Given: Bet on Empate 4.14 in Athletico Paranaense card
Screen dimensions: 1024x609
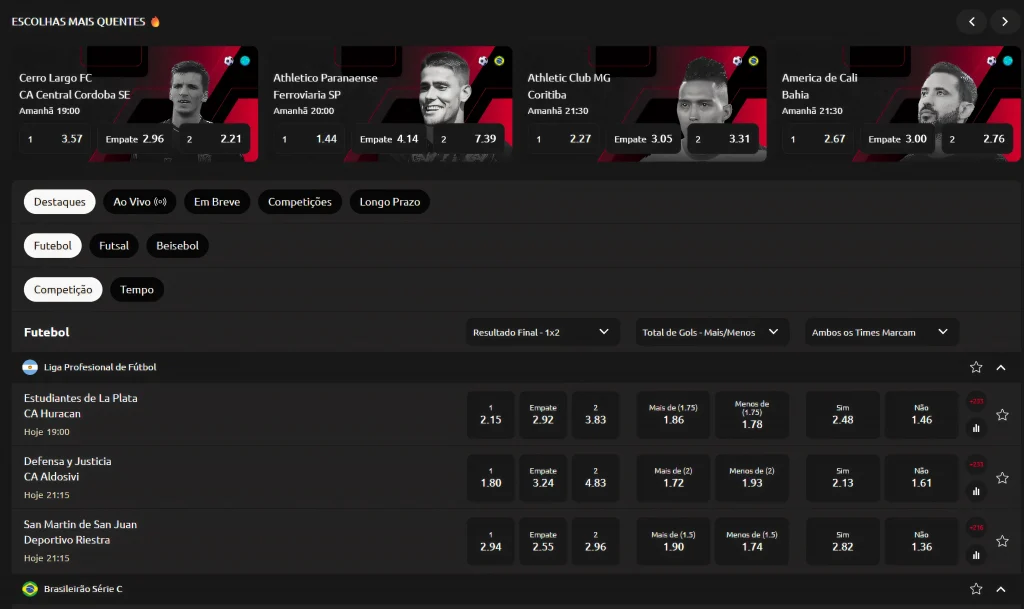Looking at the screenshot, I should click(x=389, y=139).
